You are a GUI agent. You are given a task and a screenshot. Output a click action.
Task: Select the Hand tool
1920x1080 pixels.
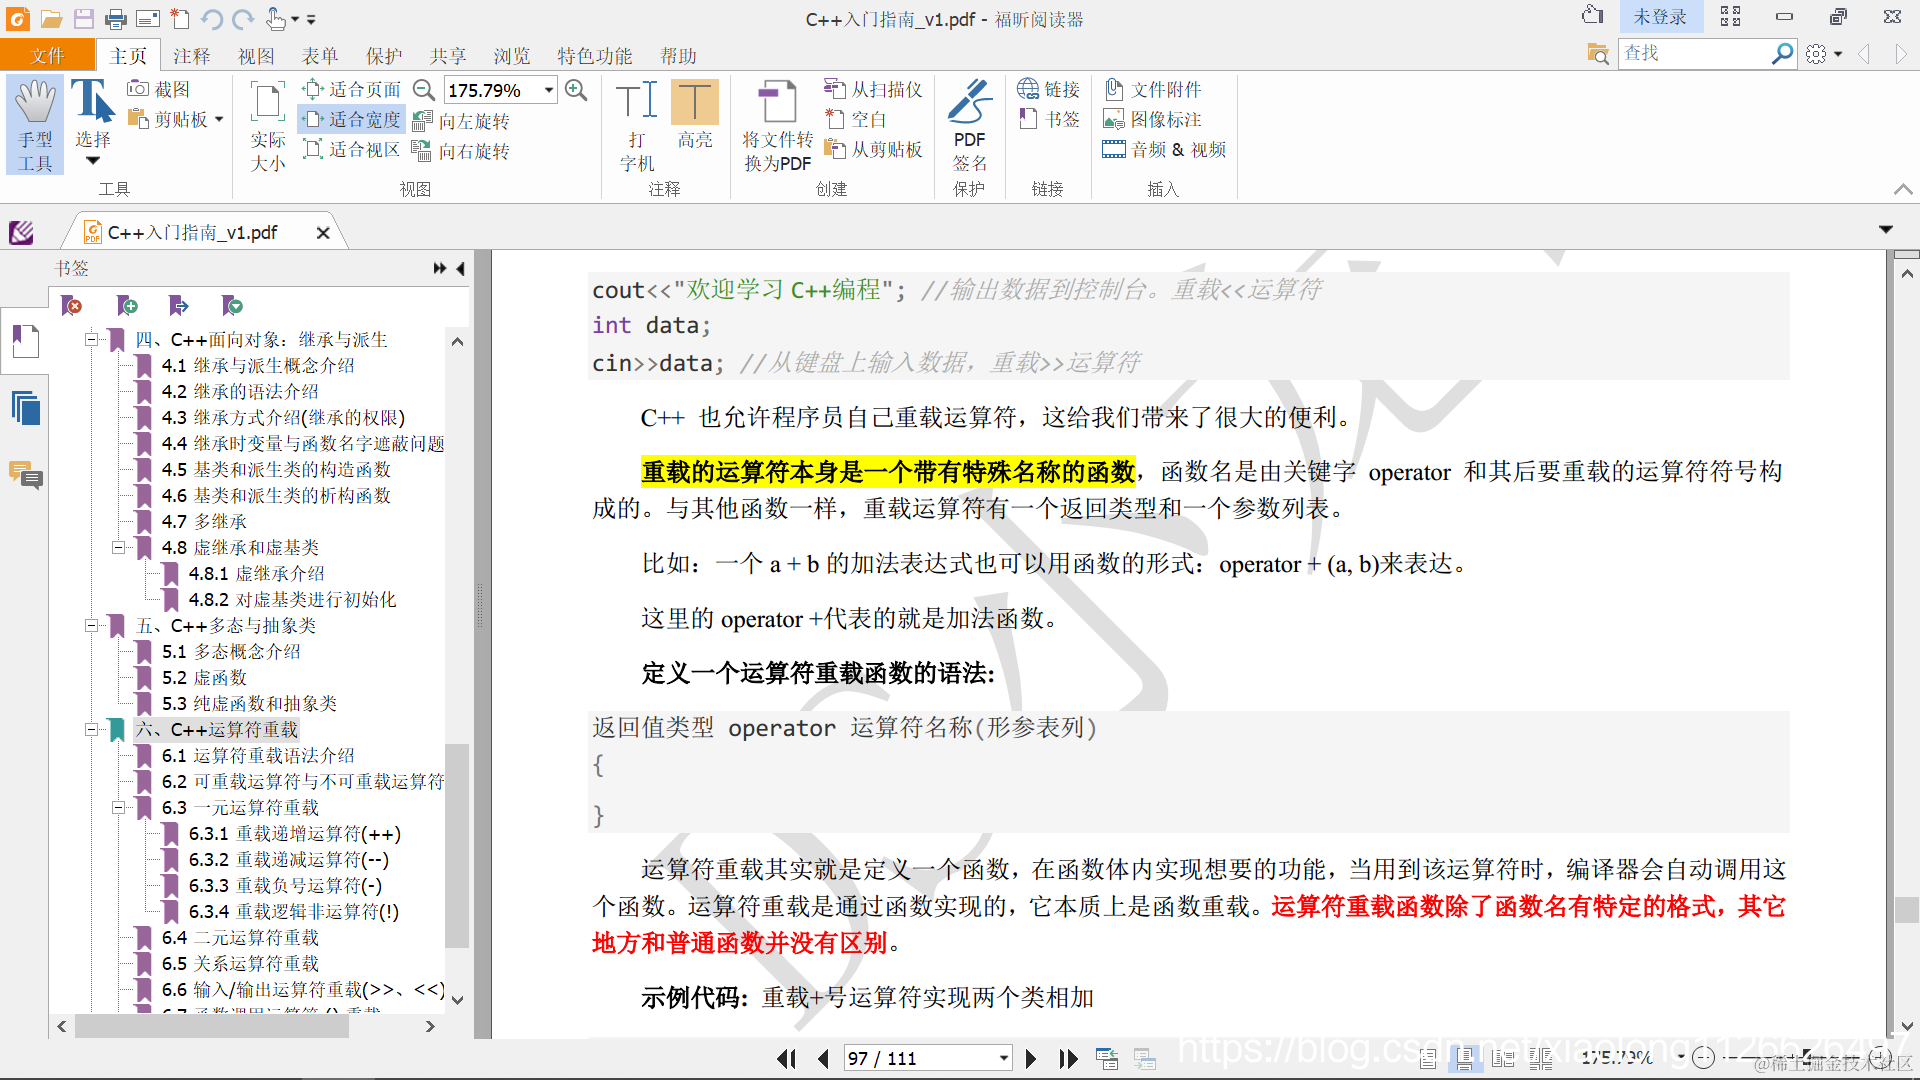35,124
